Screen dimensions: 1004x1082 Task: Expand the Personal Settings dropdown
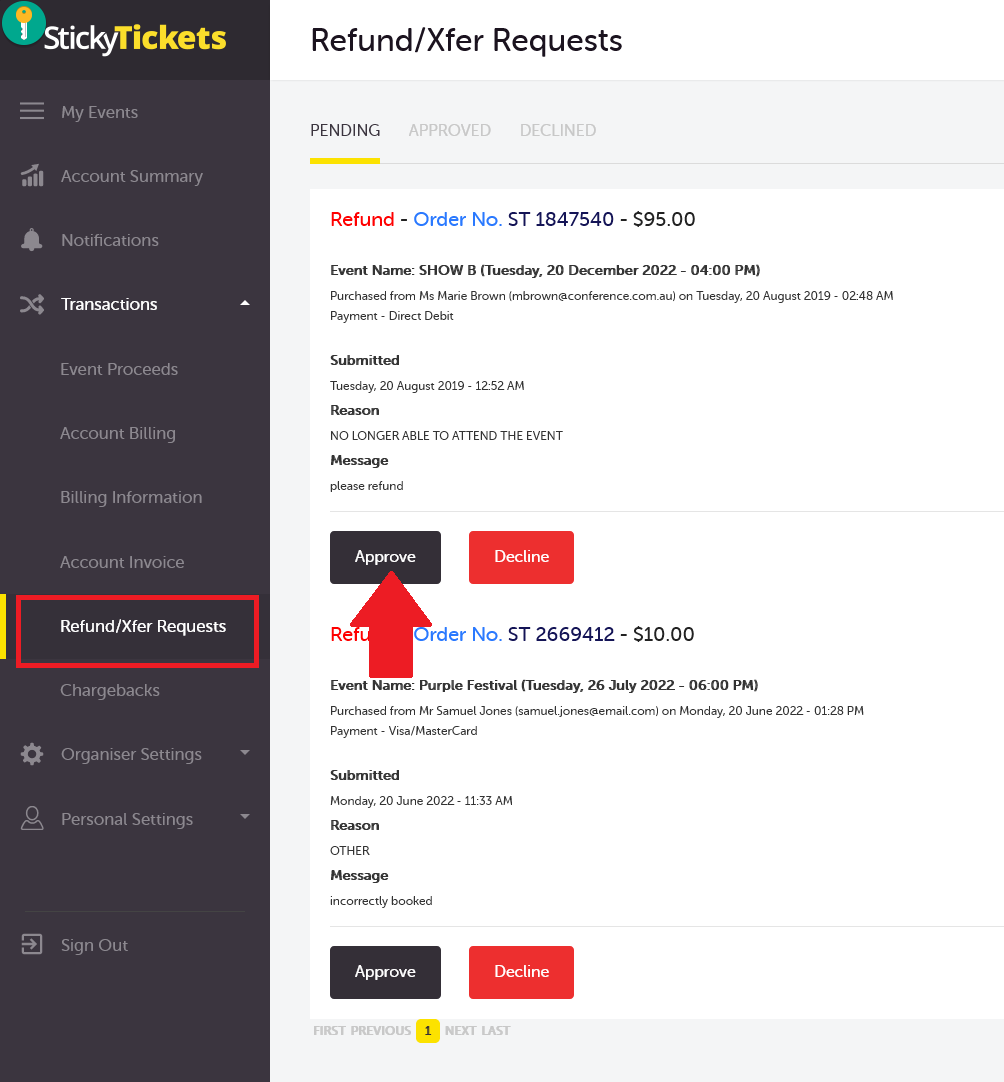pos(244,818)
